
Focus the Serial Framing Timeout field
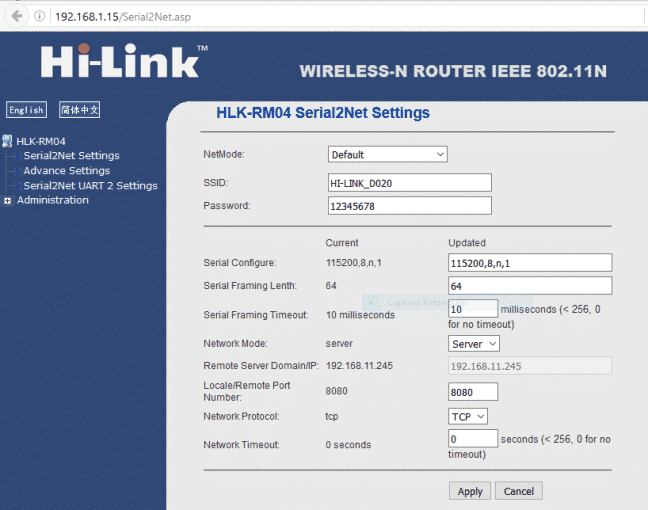coord(473,309)
